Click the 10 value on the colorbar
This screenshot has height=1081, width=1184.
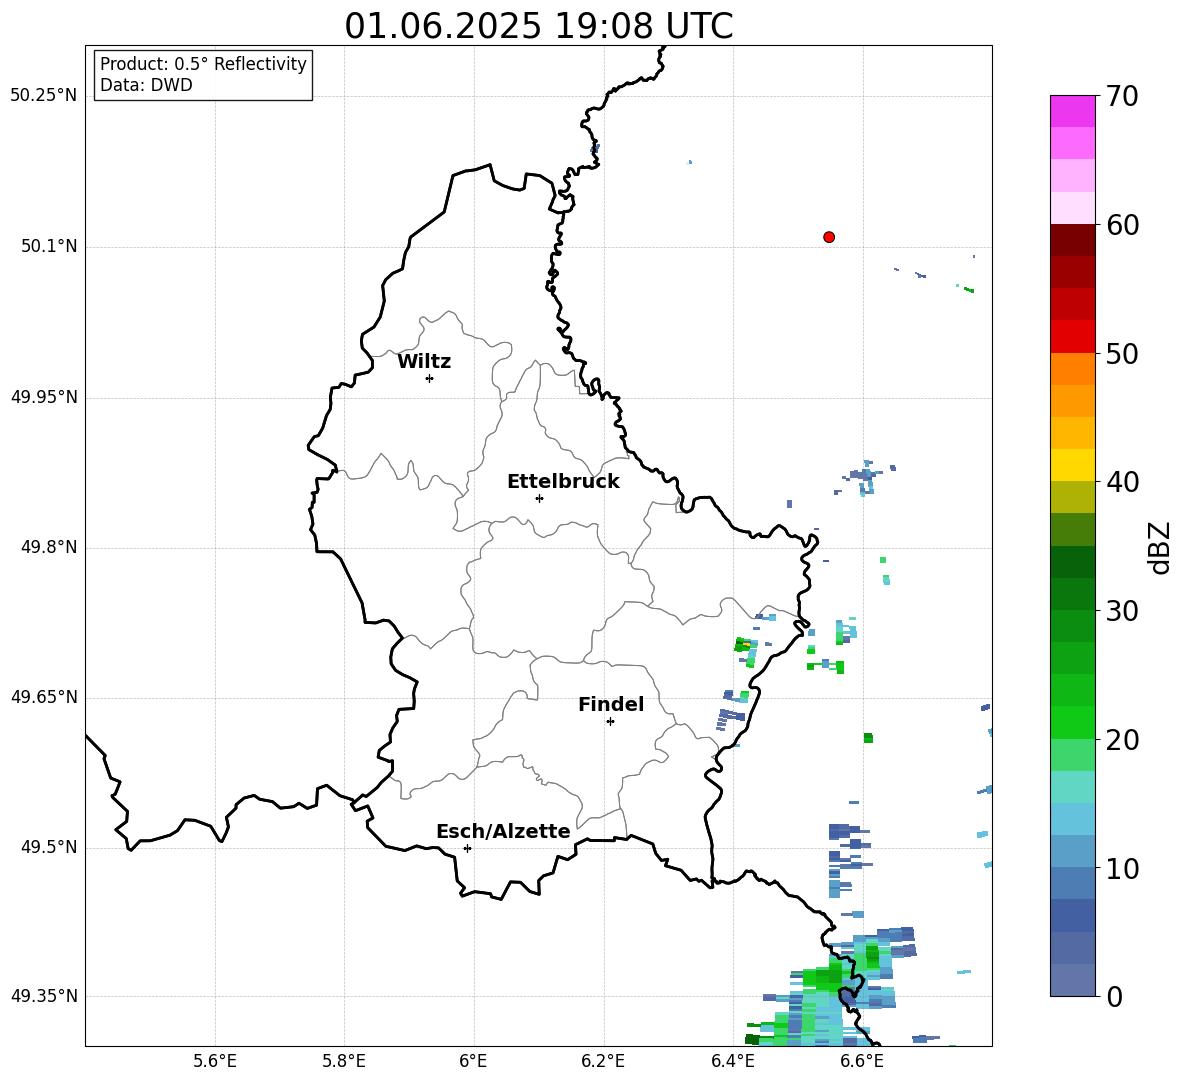coord(1122,869)
